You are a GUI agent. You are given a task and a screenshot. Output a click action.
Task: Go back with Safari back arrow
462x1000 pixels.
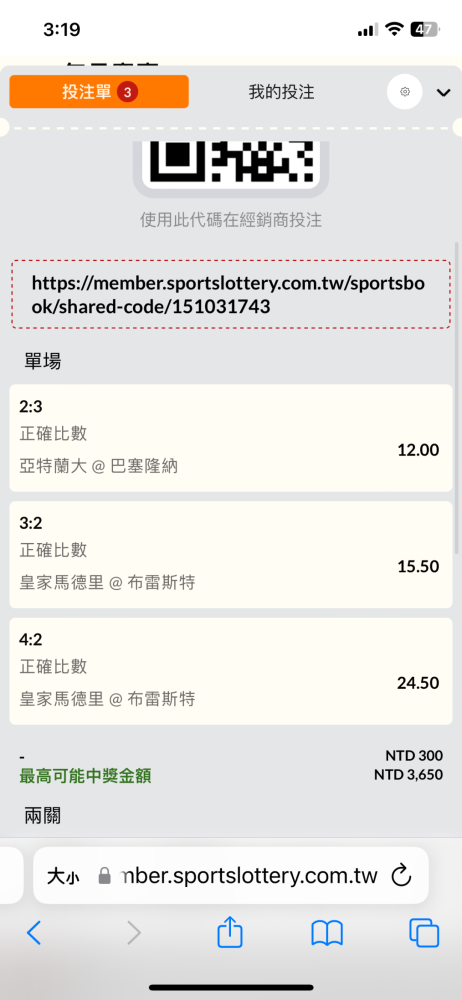[34, 933]
